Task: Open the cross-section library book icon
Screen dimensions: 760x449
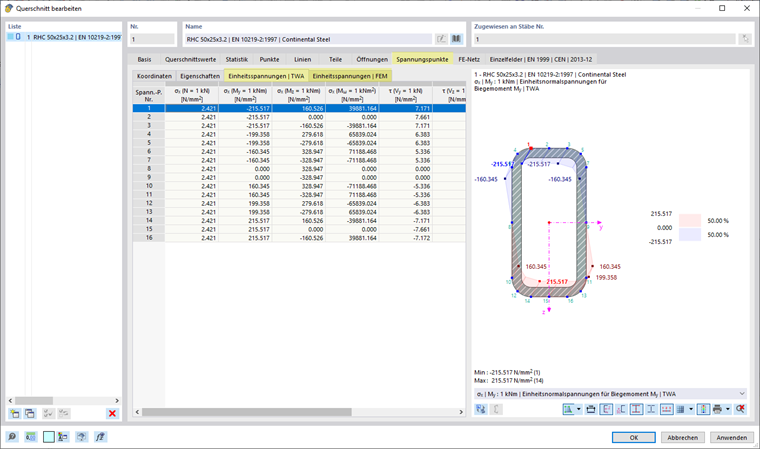Action: (456, 39)
